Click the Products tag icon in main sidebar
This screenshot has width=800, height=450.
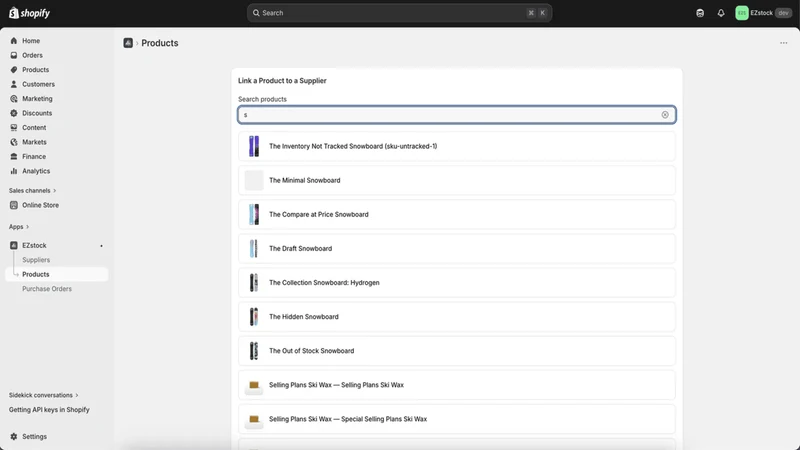[x=14, y=70]
